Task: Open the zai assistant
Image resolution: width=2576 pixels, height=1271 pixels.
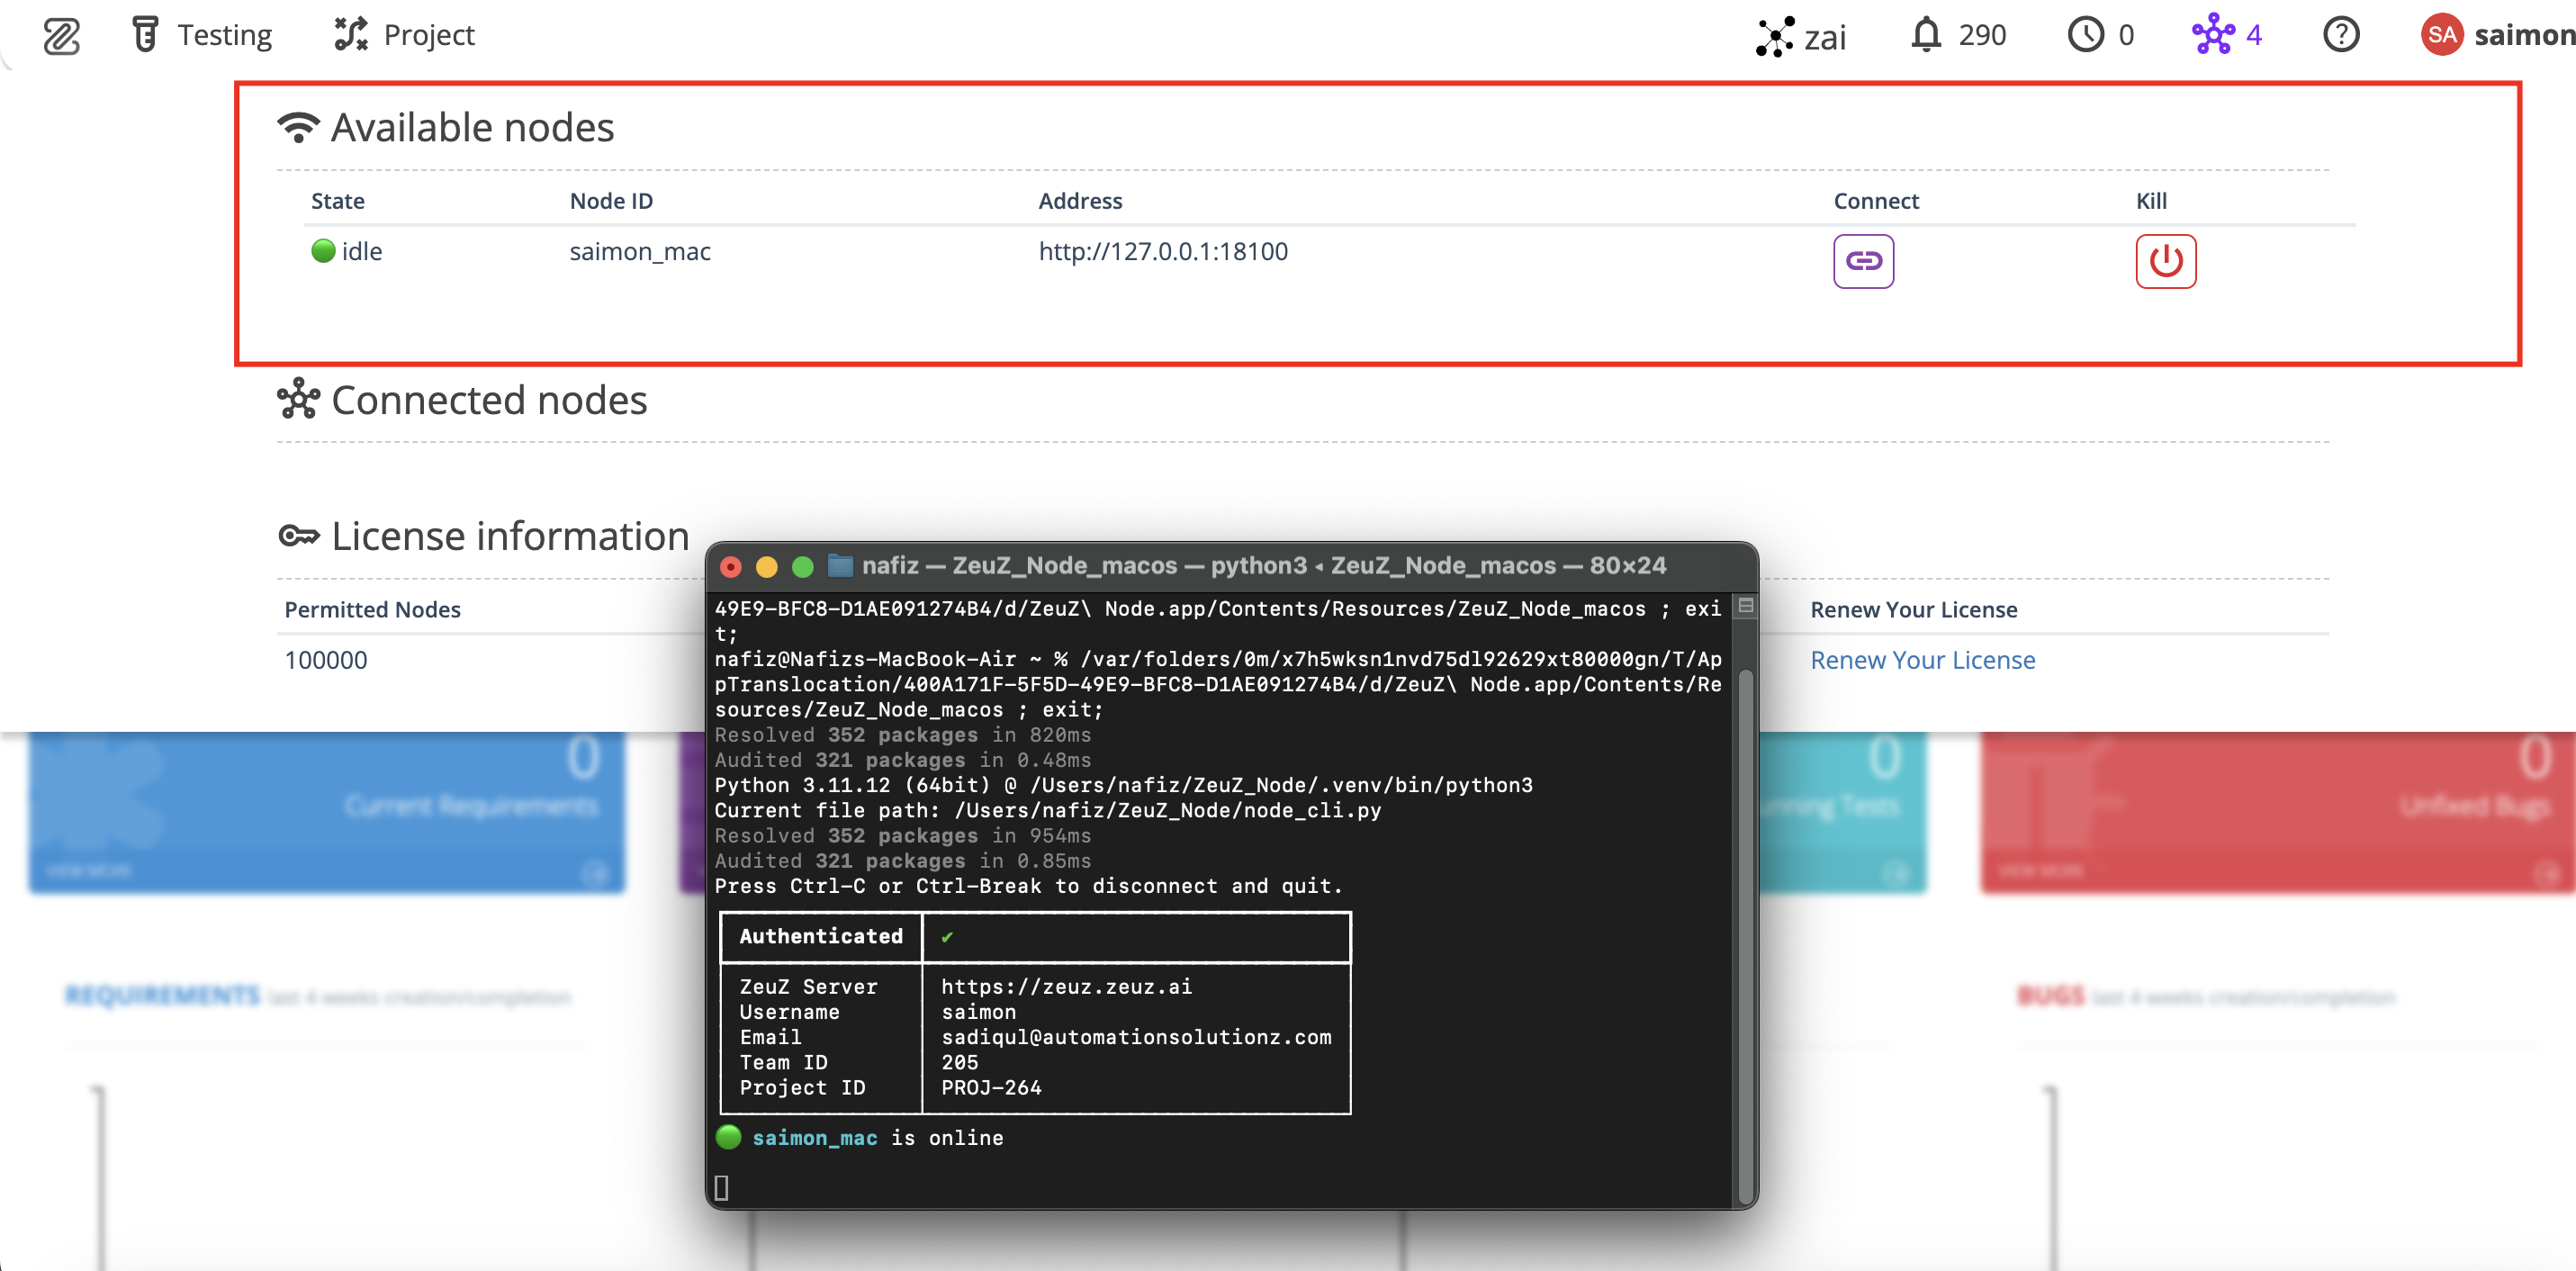Action: coord(1801,36)
